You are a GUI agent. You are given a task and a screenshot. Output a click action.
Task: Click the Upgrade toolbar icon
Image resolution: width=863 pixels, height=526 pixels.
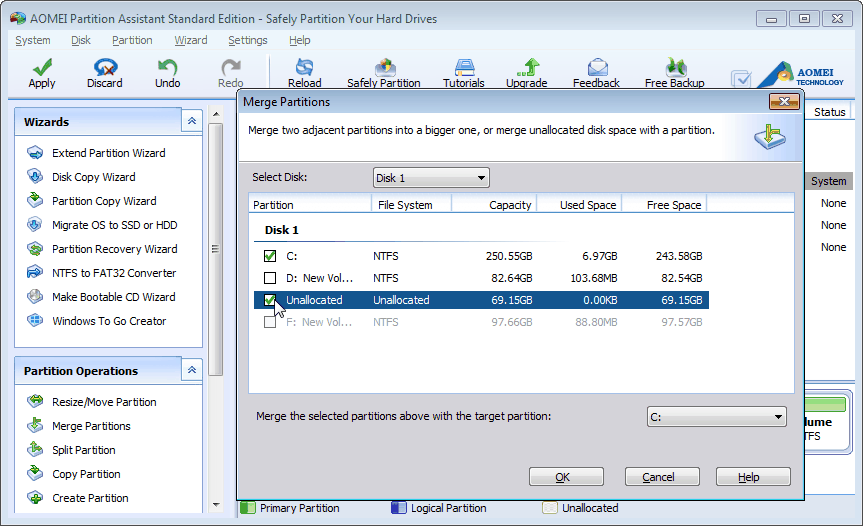pos(527,73)
